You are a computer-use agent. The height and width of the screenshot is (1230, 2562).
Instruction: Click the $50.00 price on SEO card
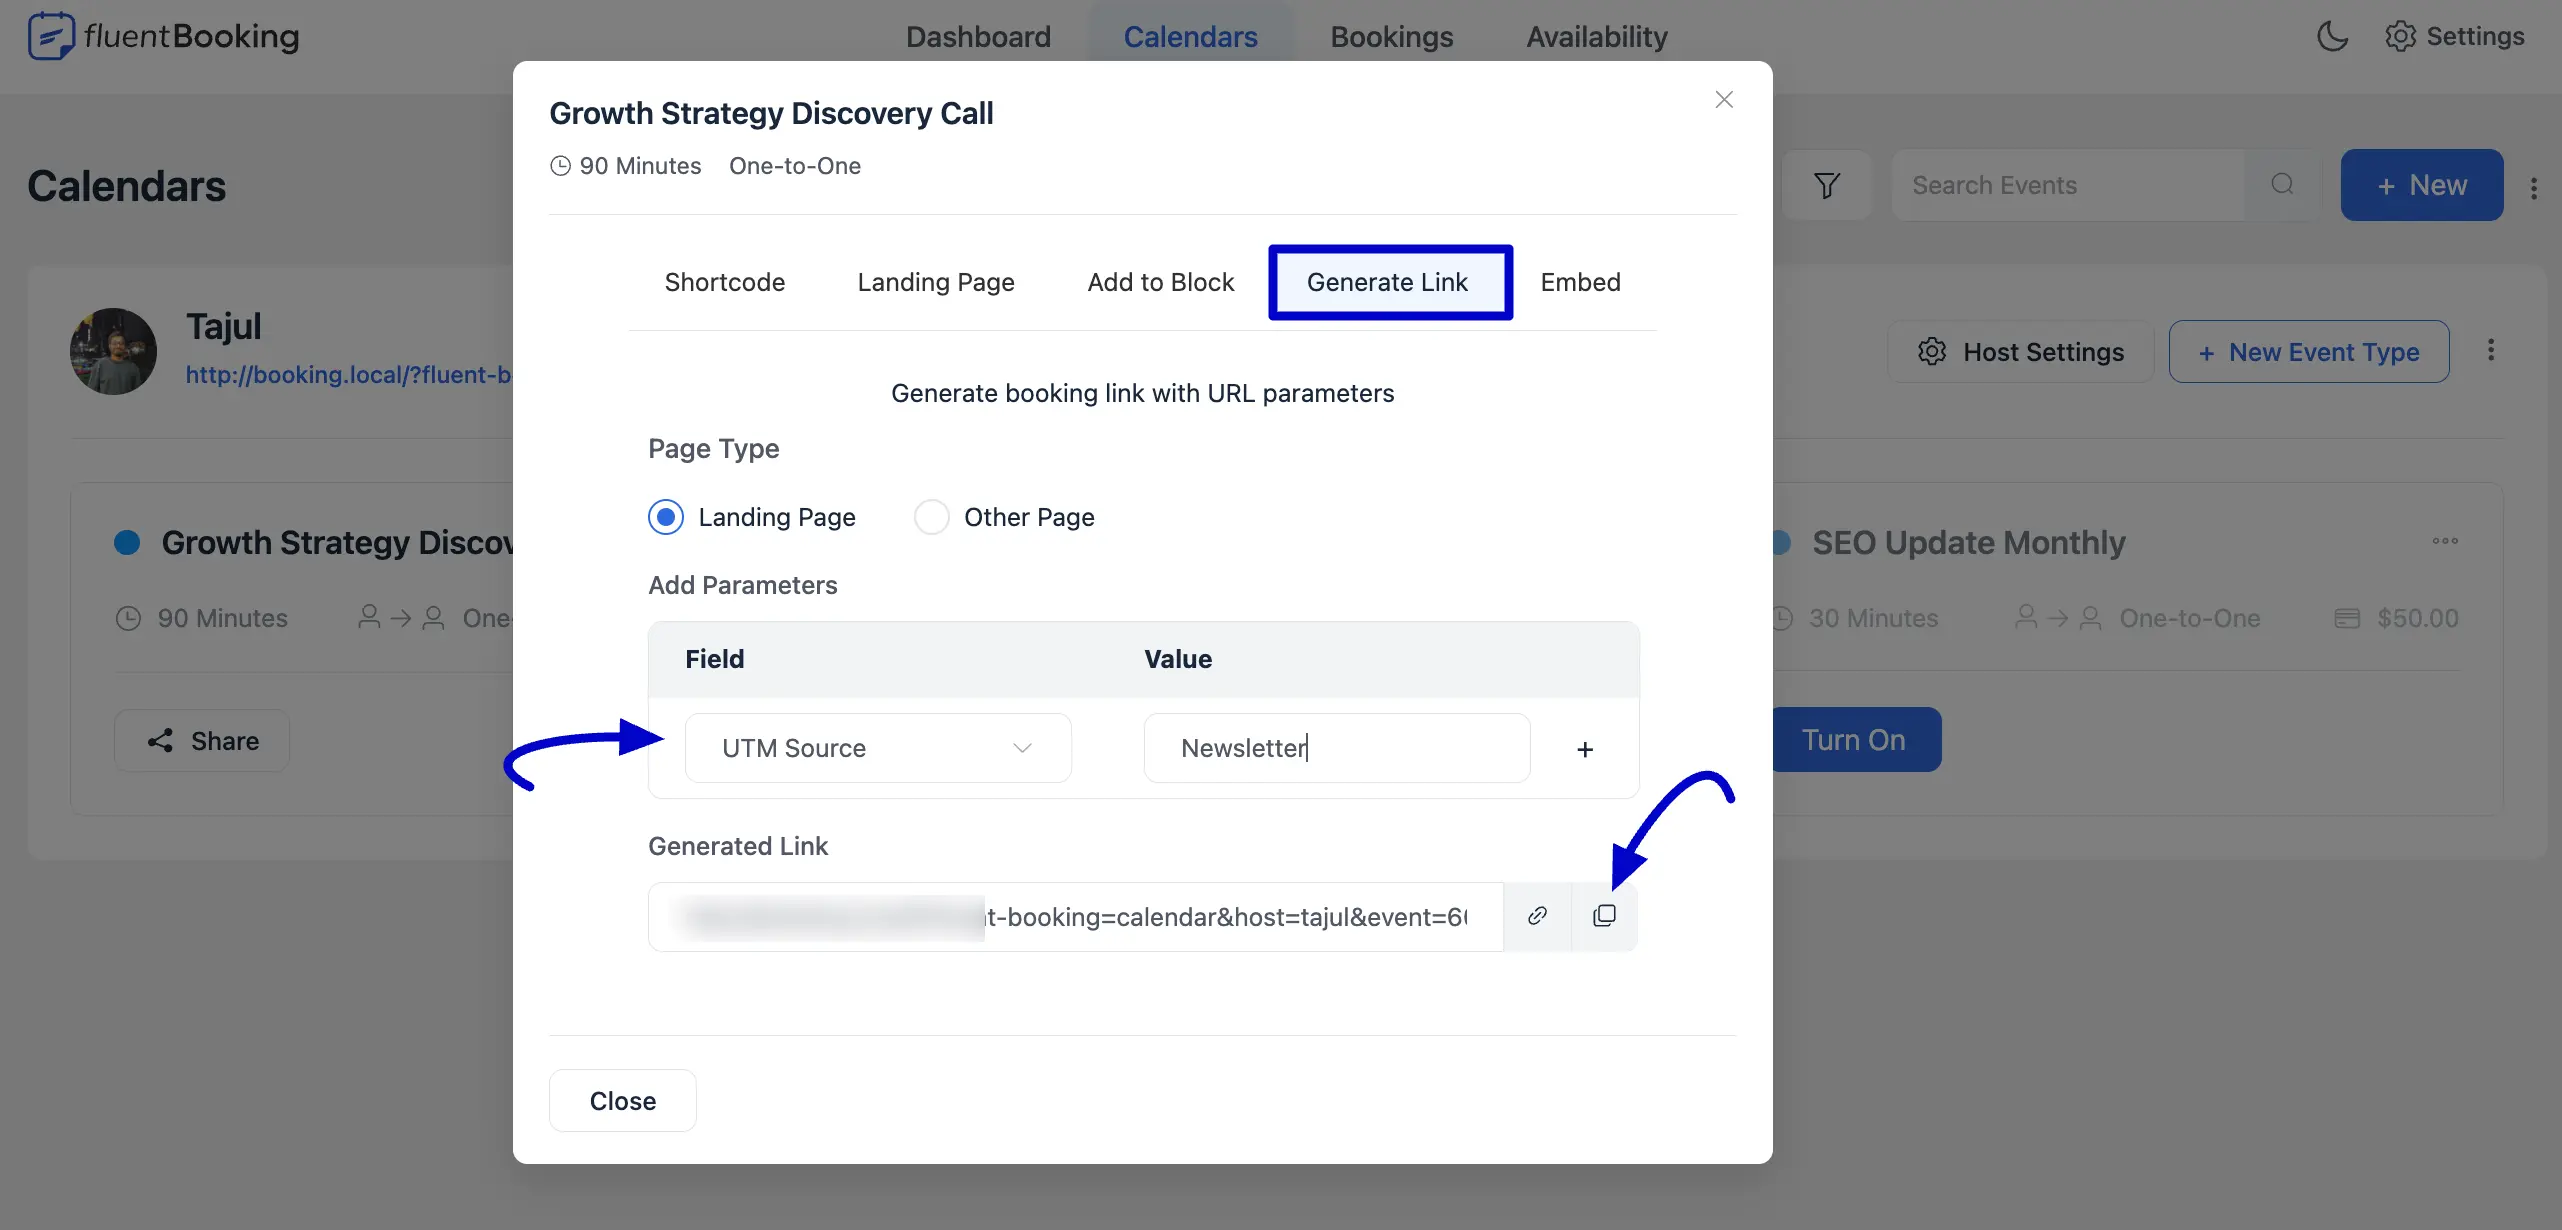(2417, 618)
